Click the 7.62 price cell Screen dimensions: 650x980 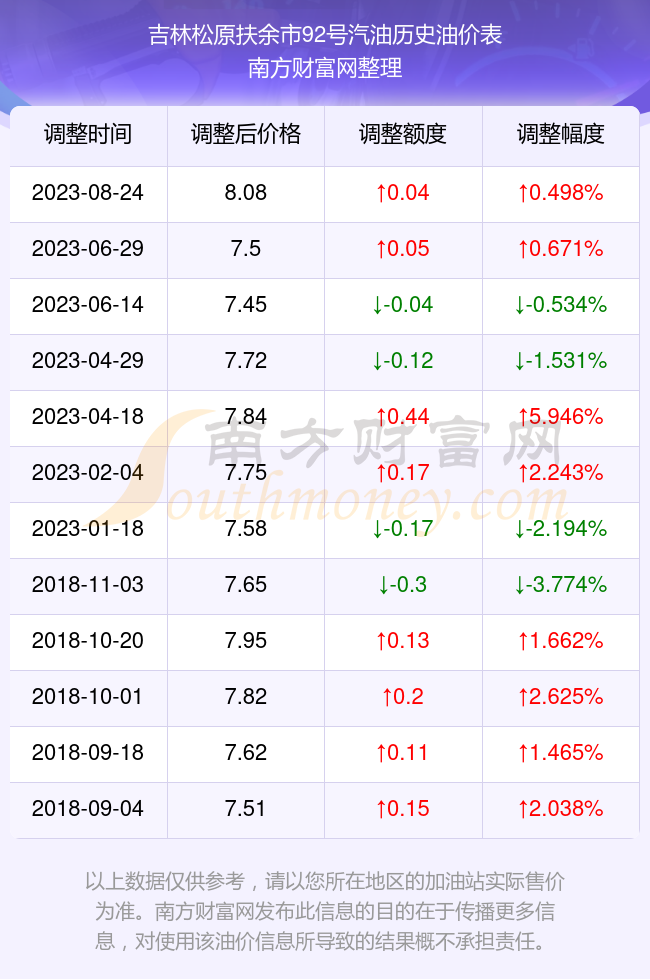[x=246, y=752]
